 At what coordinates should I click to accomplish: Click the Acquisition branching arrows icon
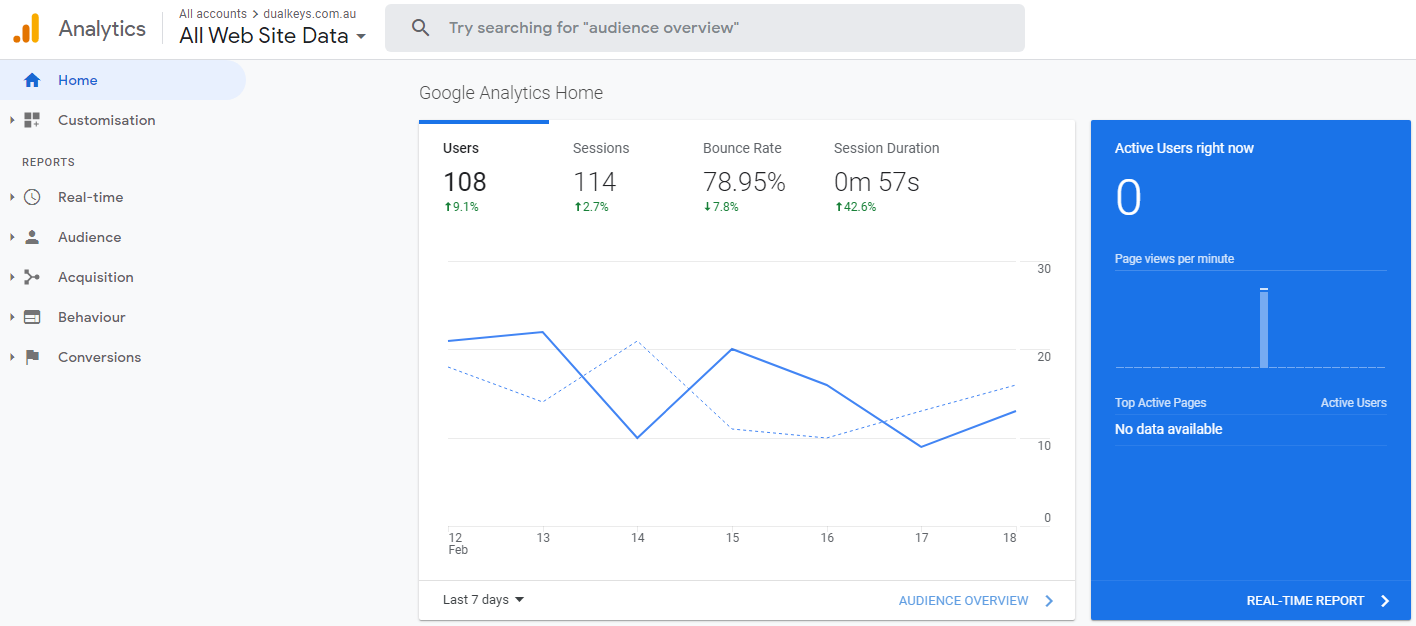click(x=32, y=277)
